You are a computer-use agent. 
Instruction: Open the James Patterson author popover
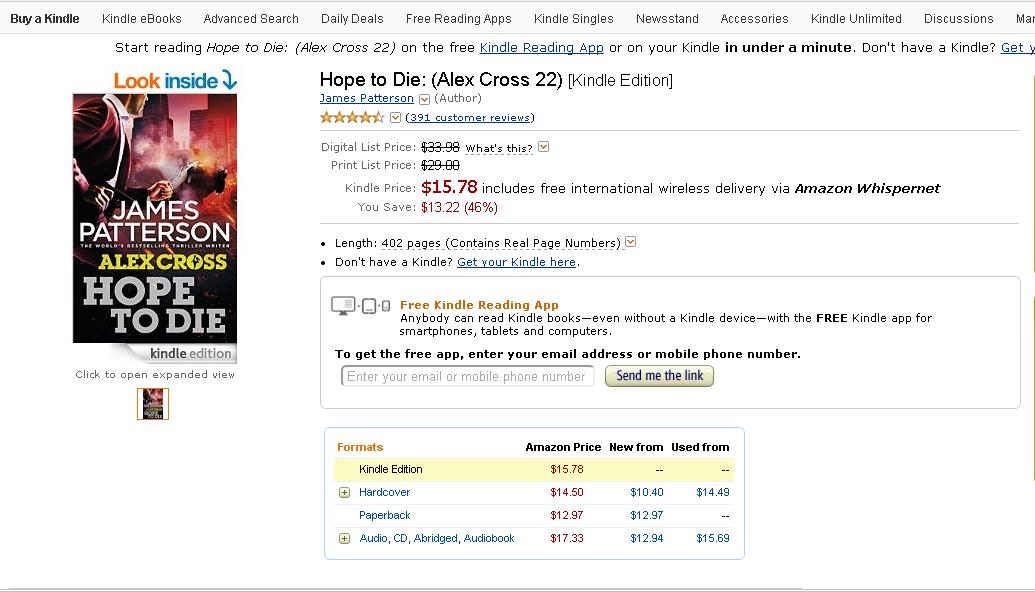pos(424,98)
